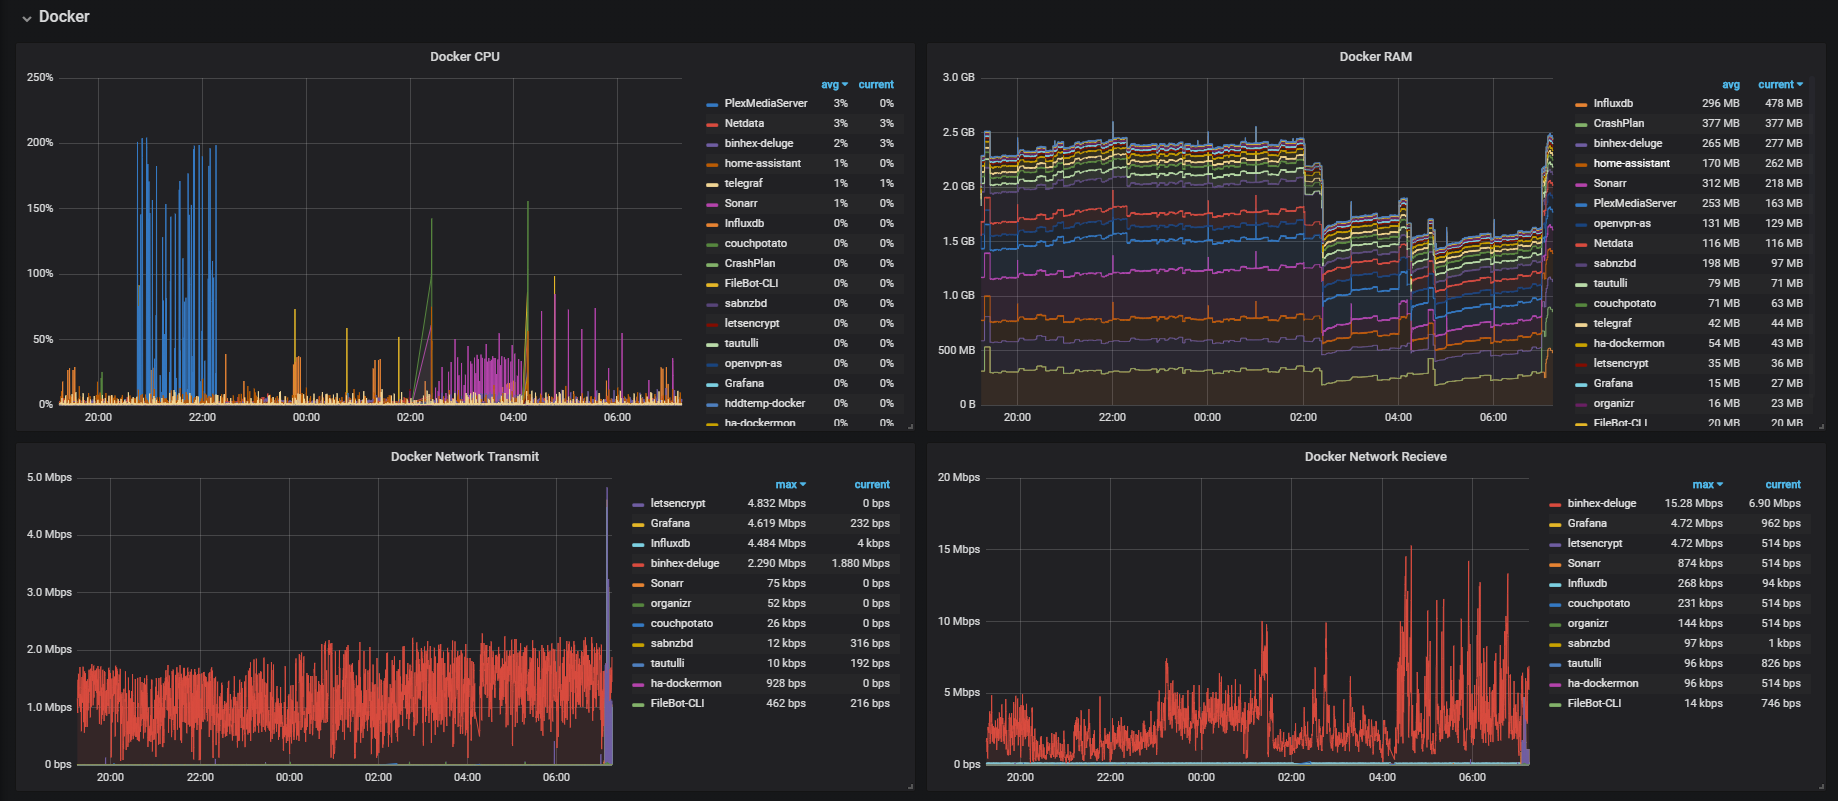This screenshot has width=1838, height=801.
Task: Click the organizr color swatch in Network Transmit legend
Action: pyautogui.click(x=638, y=605)
